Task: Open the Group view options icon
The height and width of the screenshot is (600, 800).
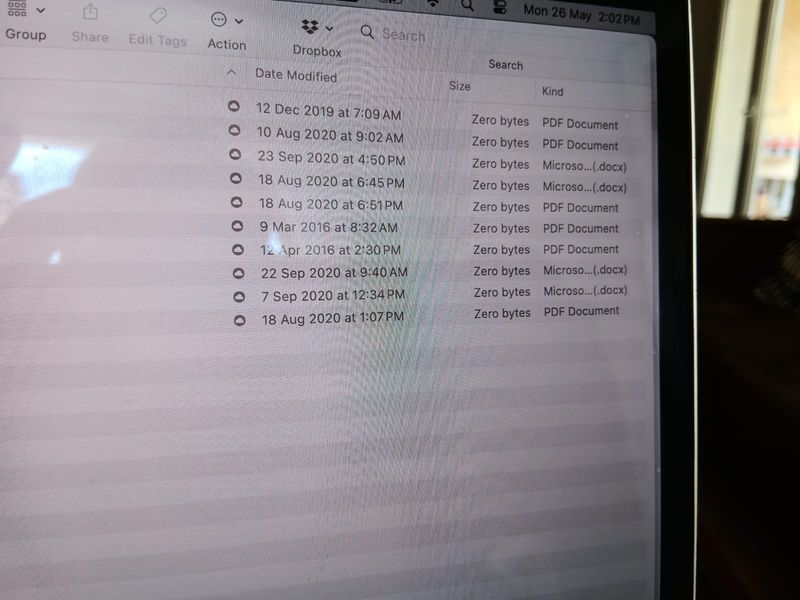Action: tap(17, 9)
